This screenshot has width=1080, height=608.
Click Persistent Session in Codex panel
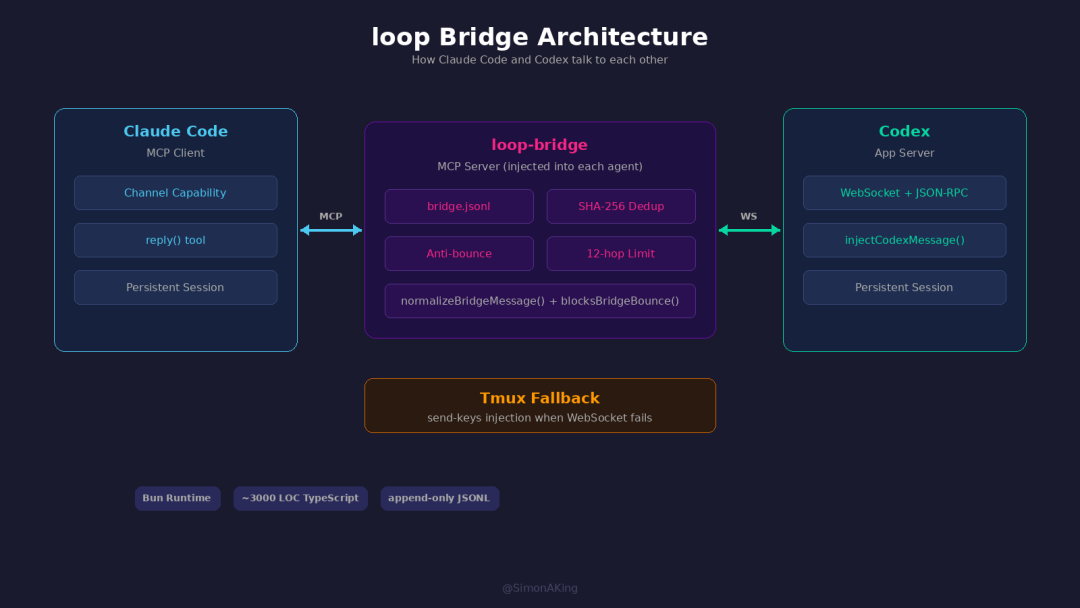904,288
